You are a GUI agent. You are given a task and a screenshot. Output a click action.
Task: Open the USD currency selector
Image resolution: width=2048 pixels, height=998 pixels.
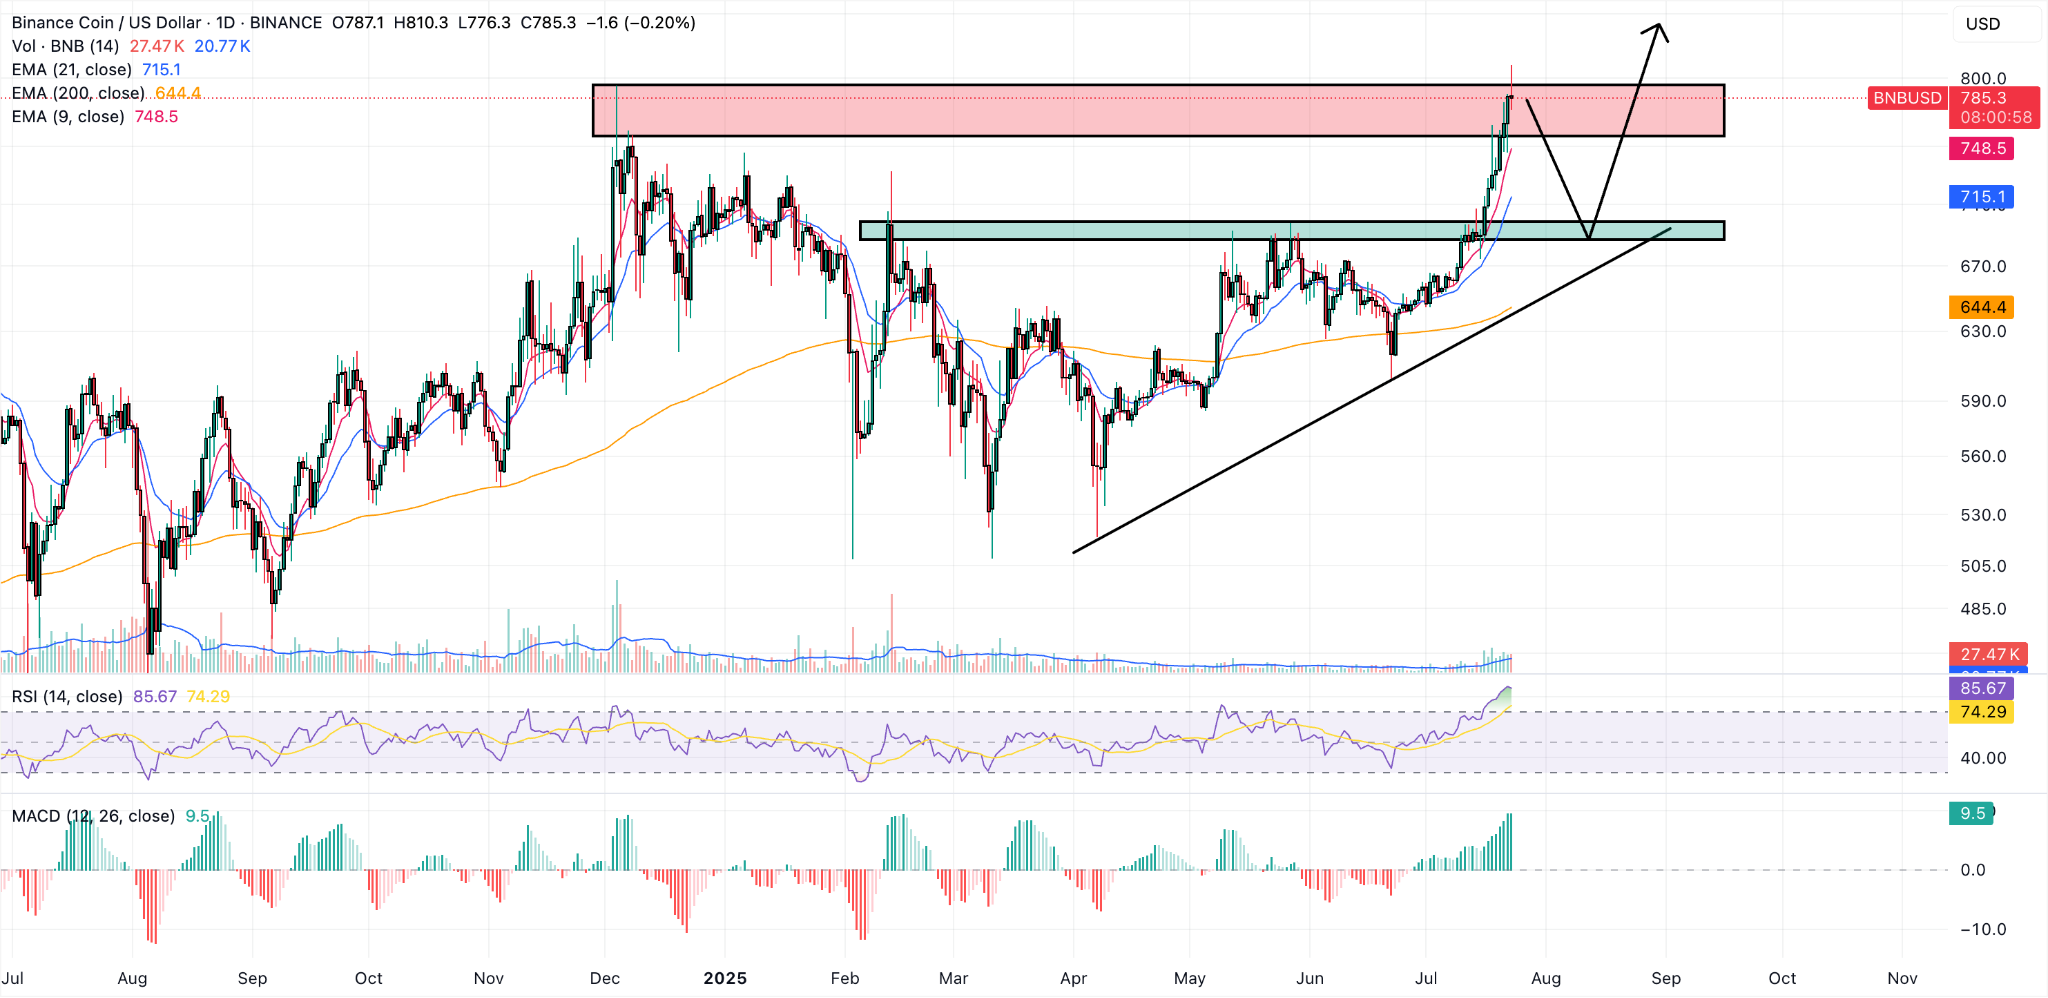pyautogui.click(x=1996, y=24)
